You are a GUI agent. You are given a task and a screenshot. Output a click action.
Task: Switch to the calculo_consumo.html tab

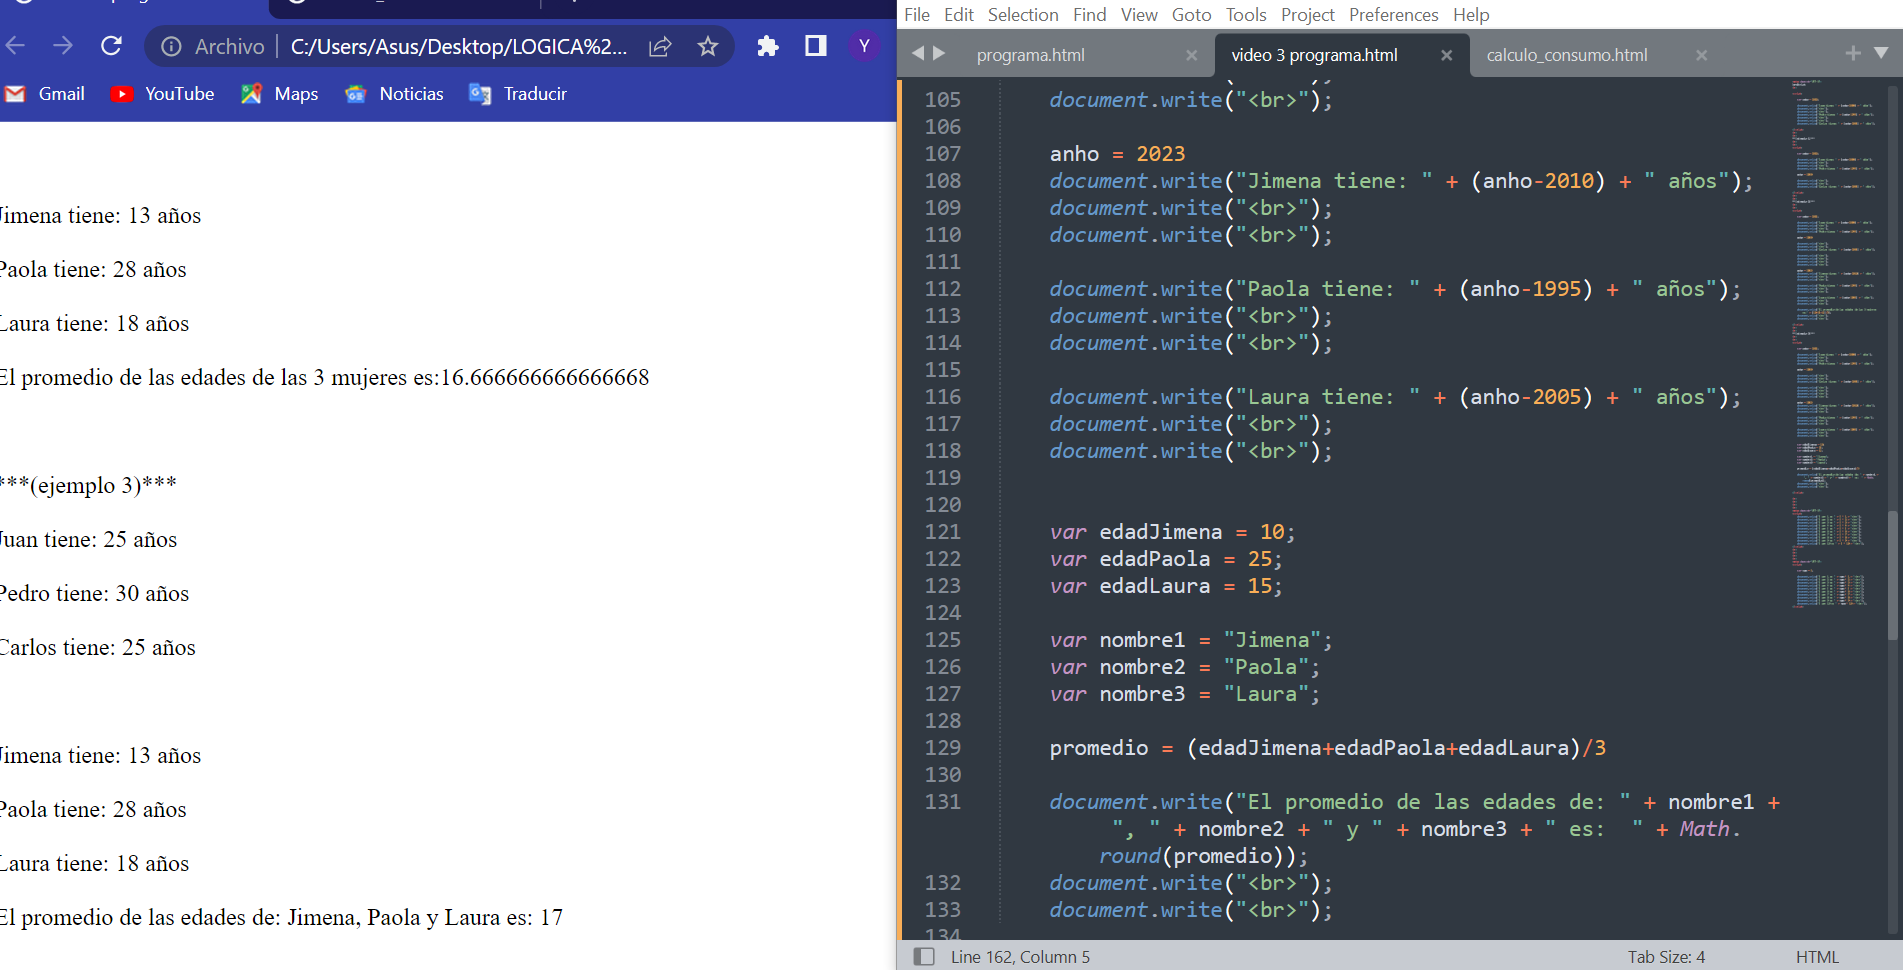point(1567,55)
